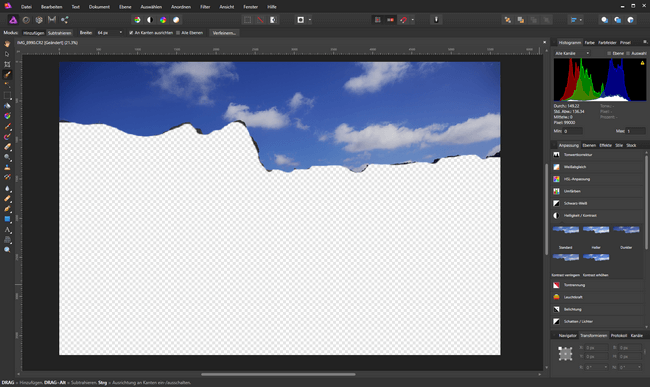This screenshot has width=650, height=387.
Task: Apply Auto Levels from toolbar
Action: (137, 20)
